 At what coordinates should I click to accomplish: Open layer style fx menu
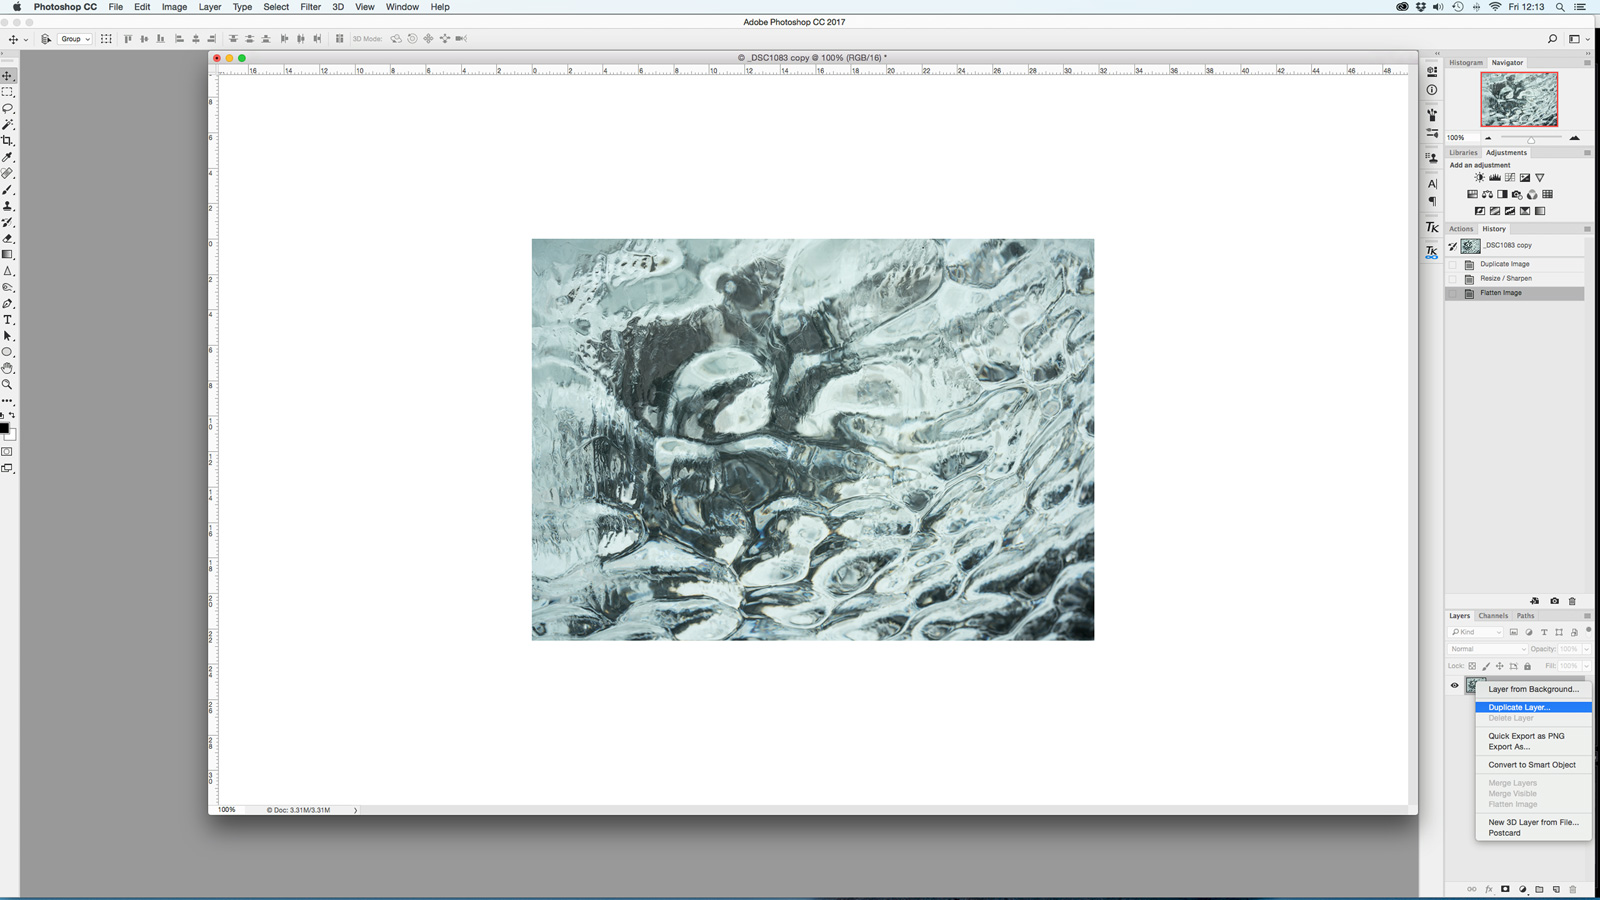1488,889
